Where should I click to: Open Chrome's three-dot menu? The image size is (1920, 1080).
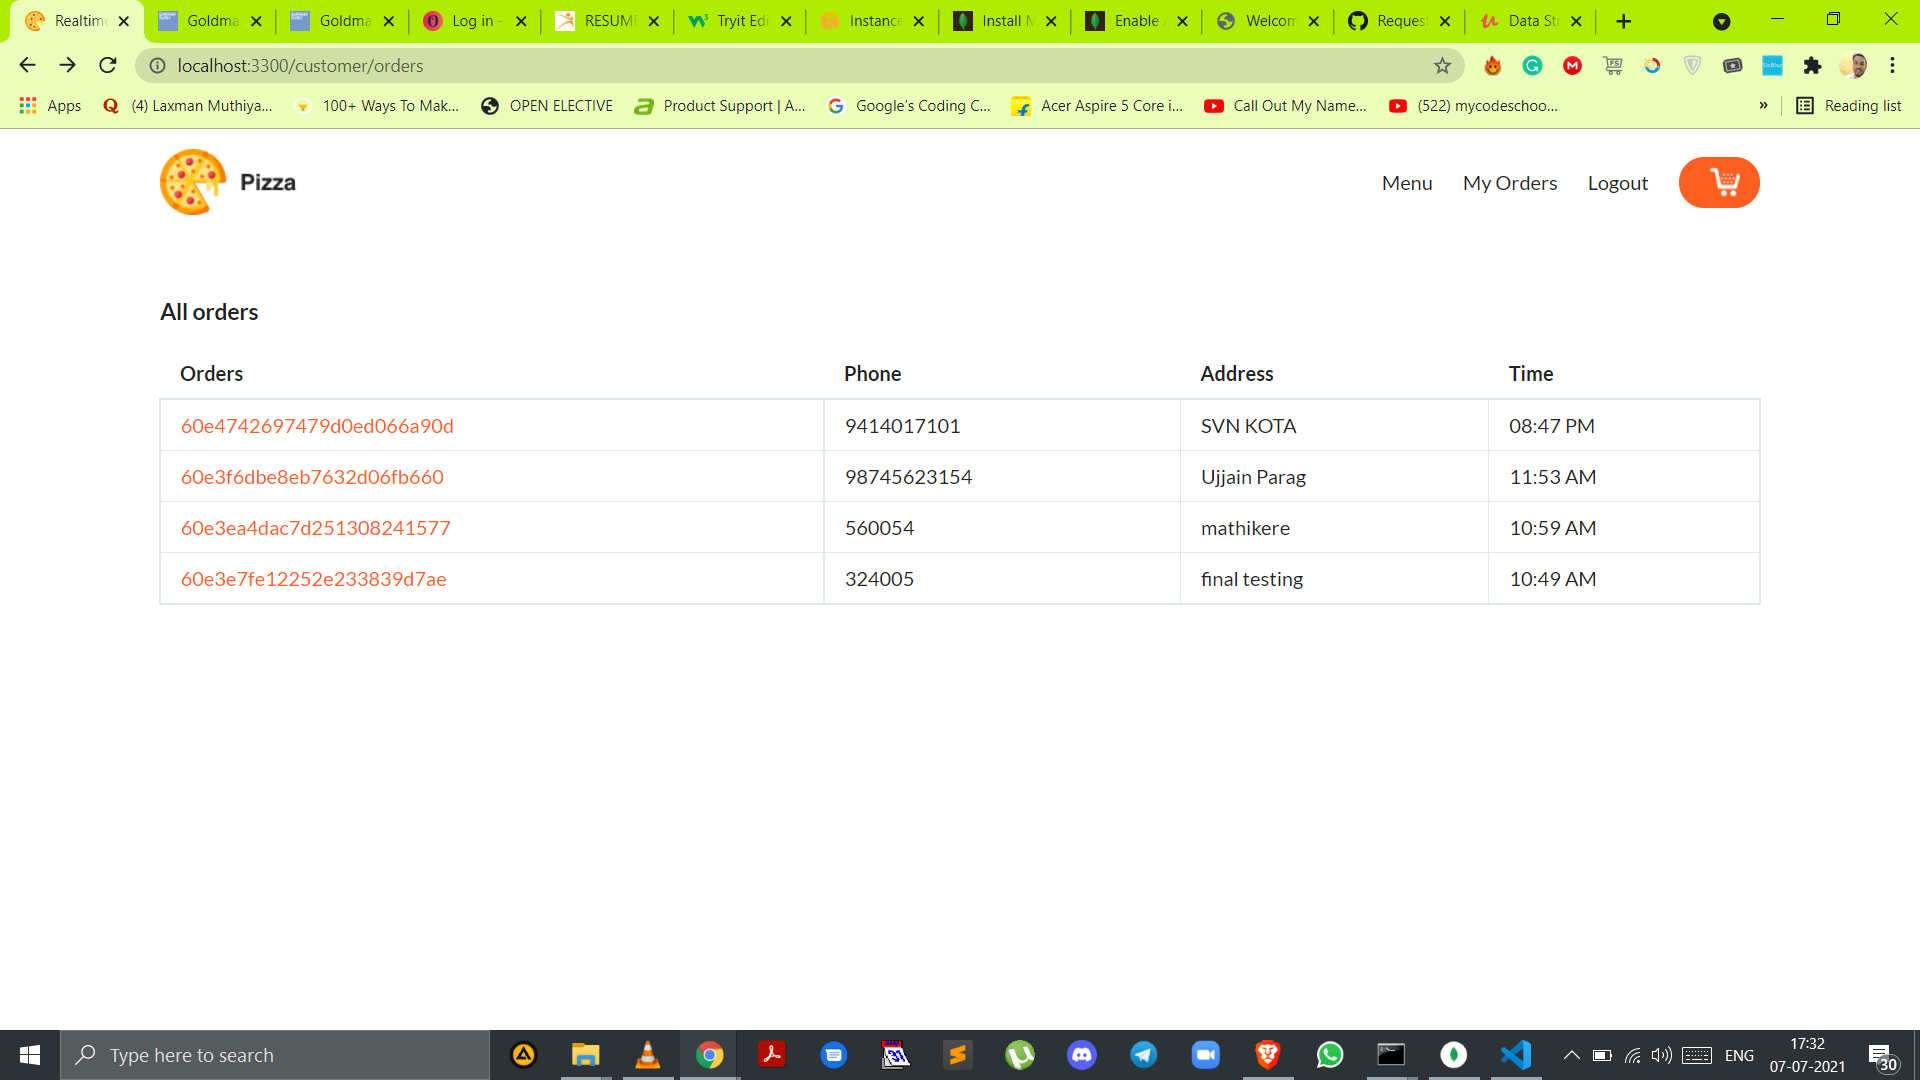tap(1891, 65)
